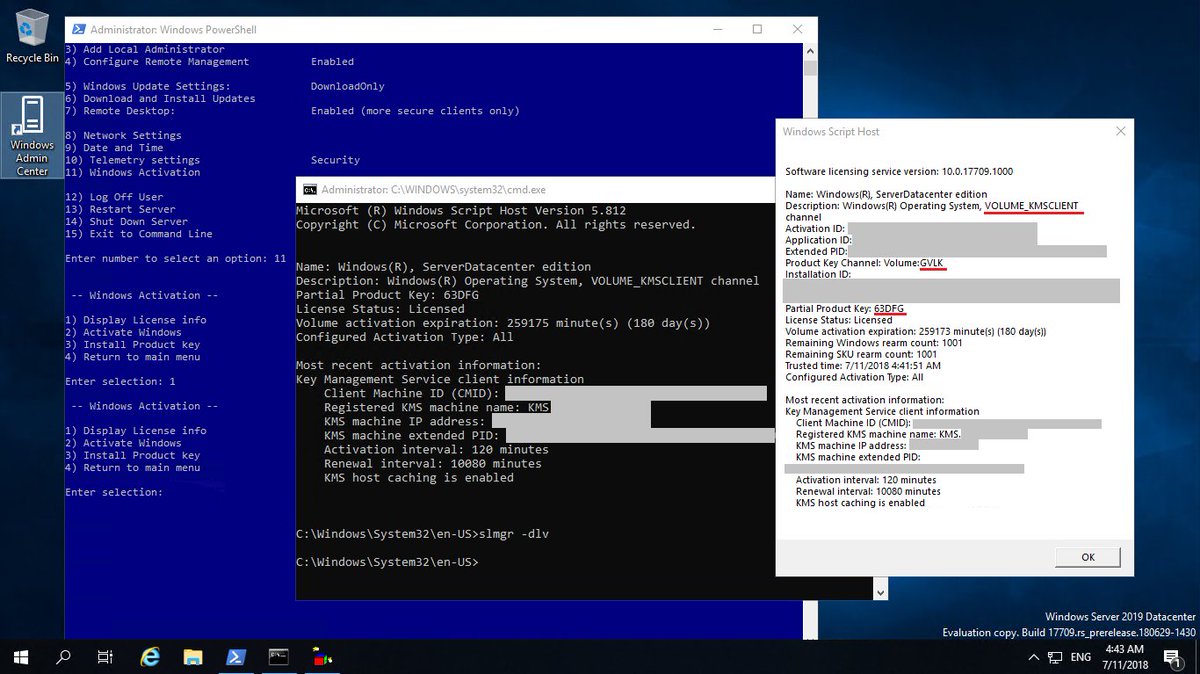Open the Recycle Bin on the desktop
This screenshot has height=674, width=1200.
pos(31,30)
